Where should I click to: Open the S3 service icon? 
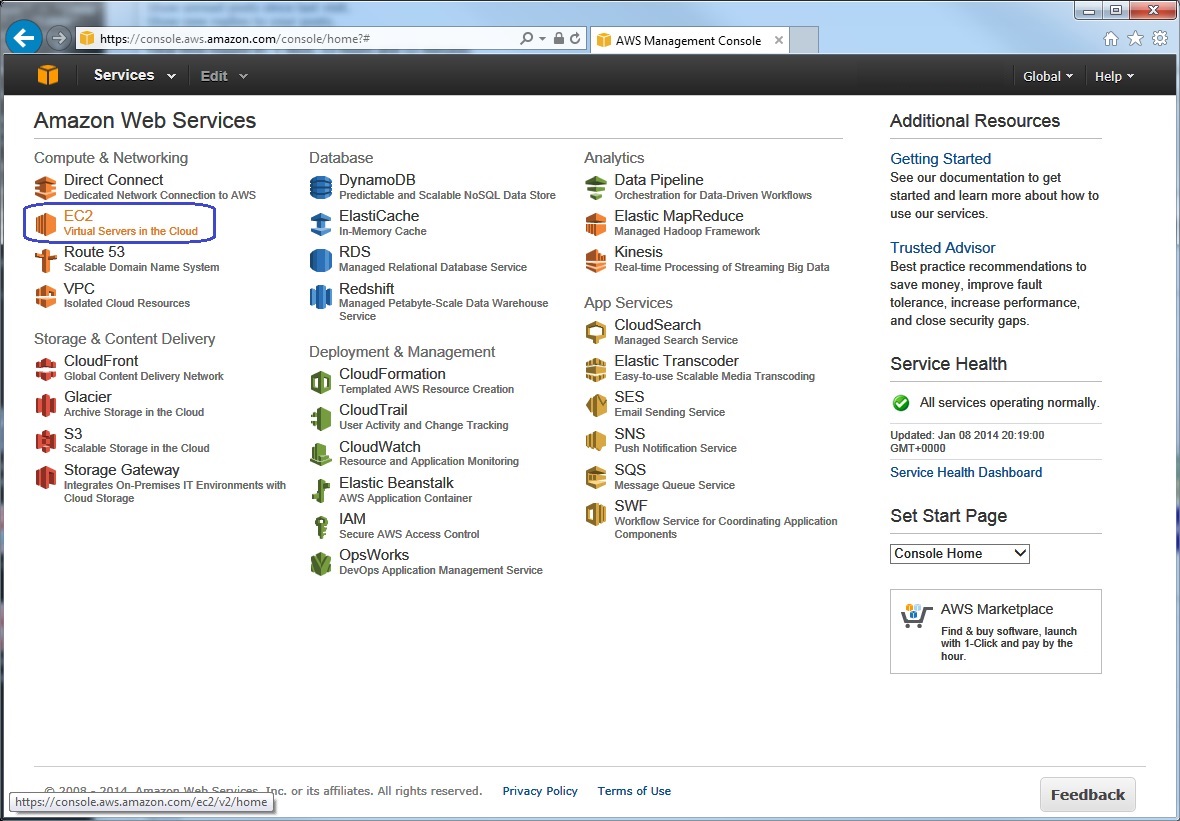(46, 441)
